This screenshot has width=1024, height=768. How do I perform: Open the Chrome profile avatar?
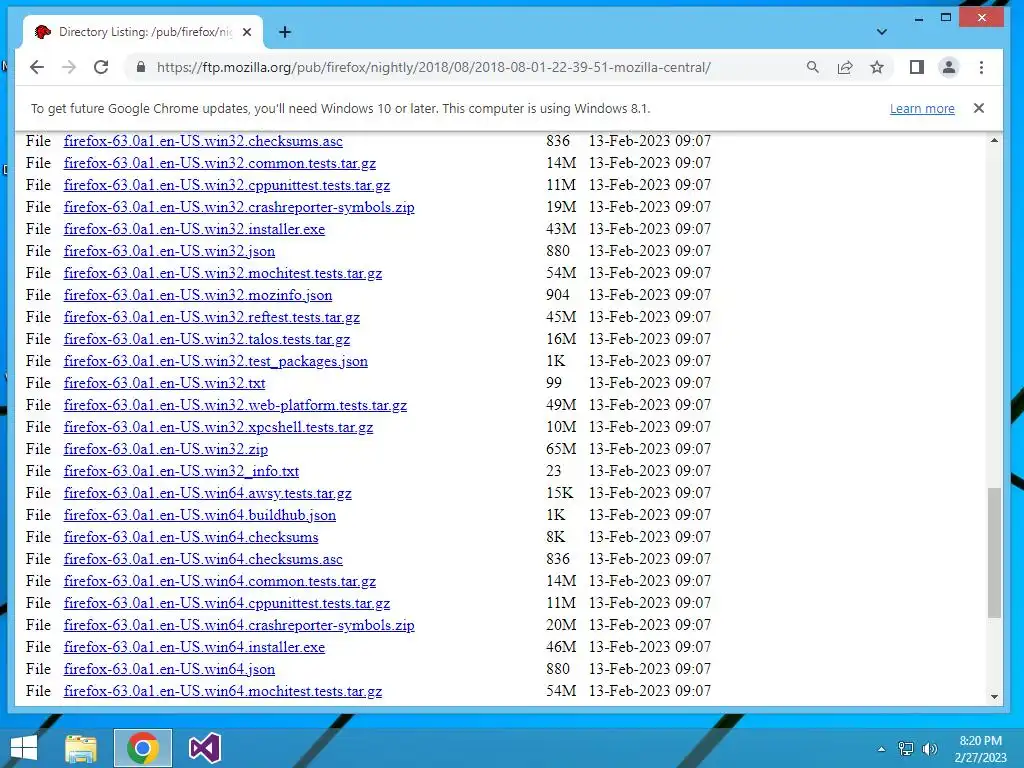(948, 67)
